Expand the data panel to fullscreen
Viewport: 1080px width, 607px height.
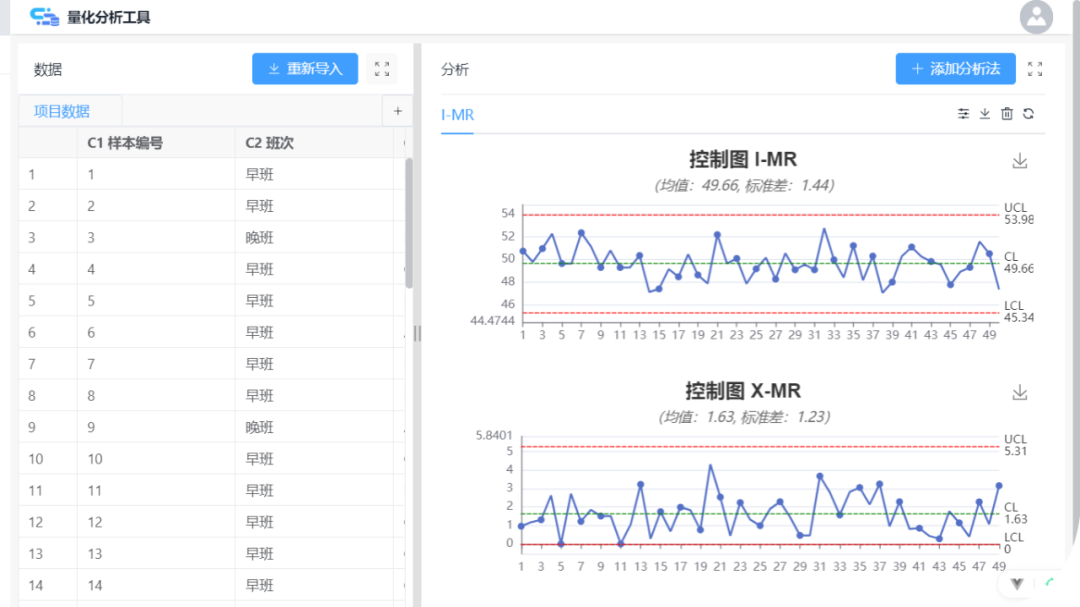pos(382,69)
